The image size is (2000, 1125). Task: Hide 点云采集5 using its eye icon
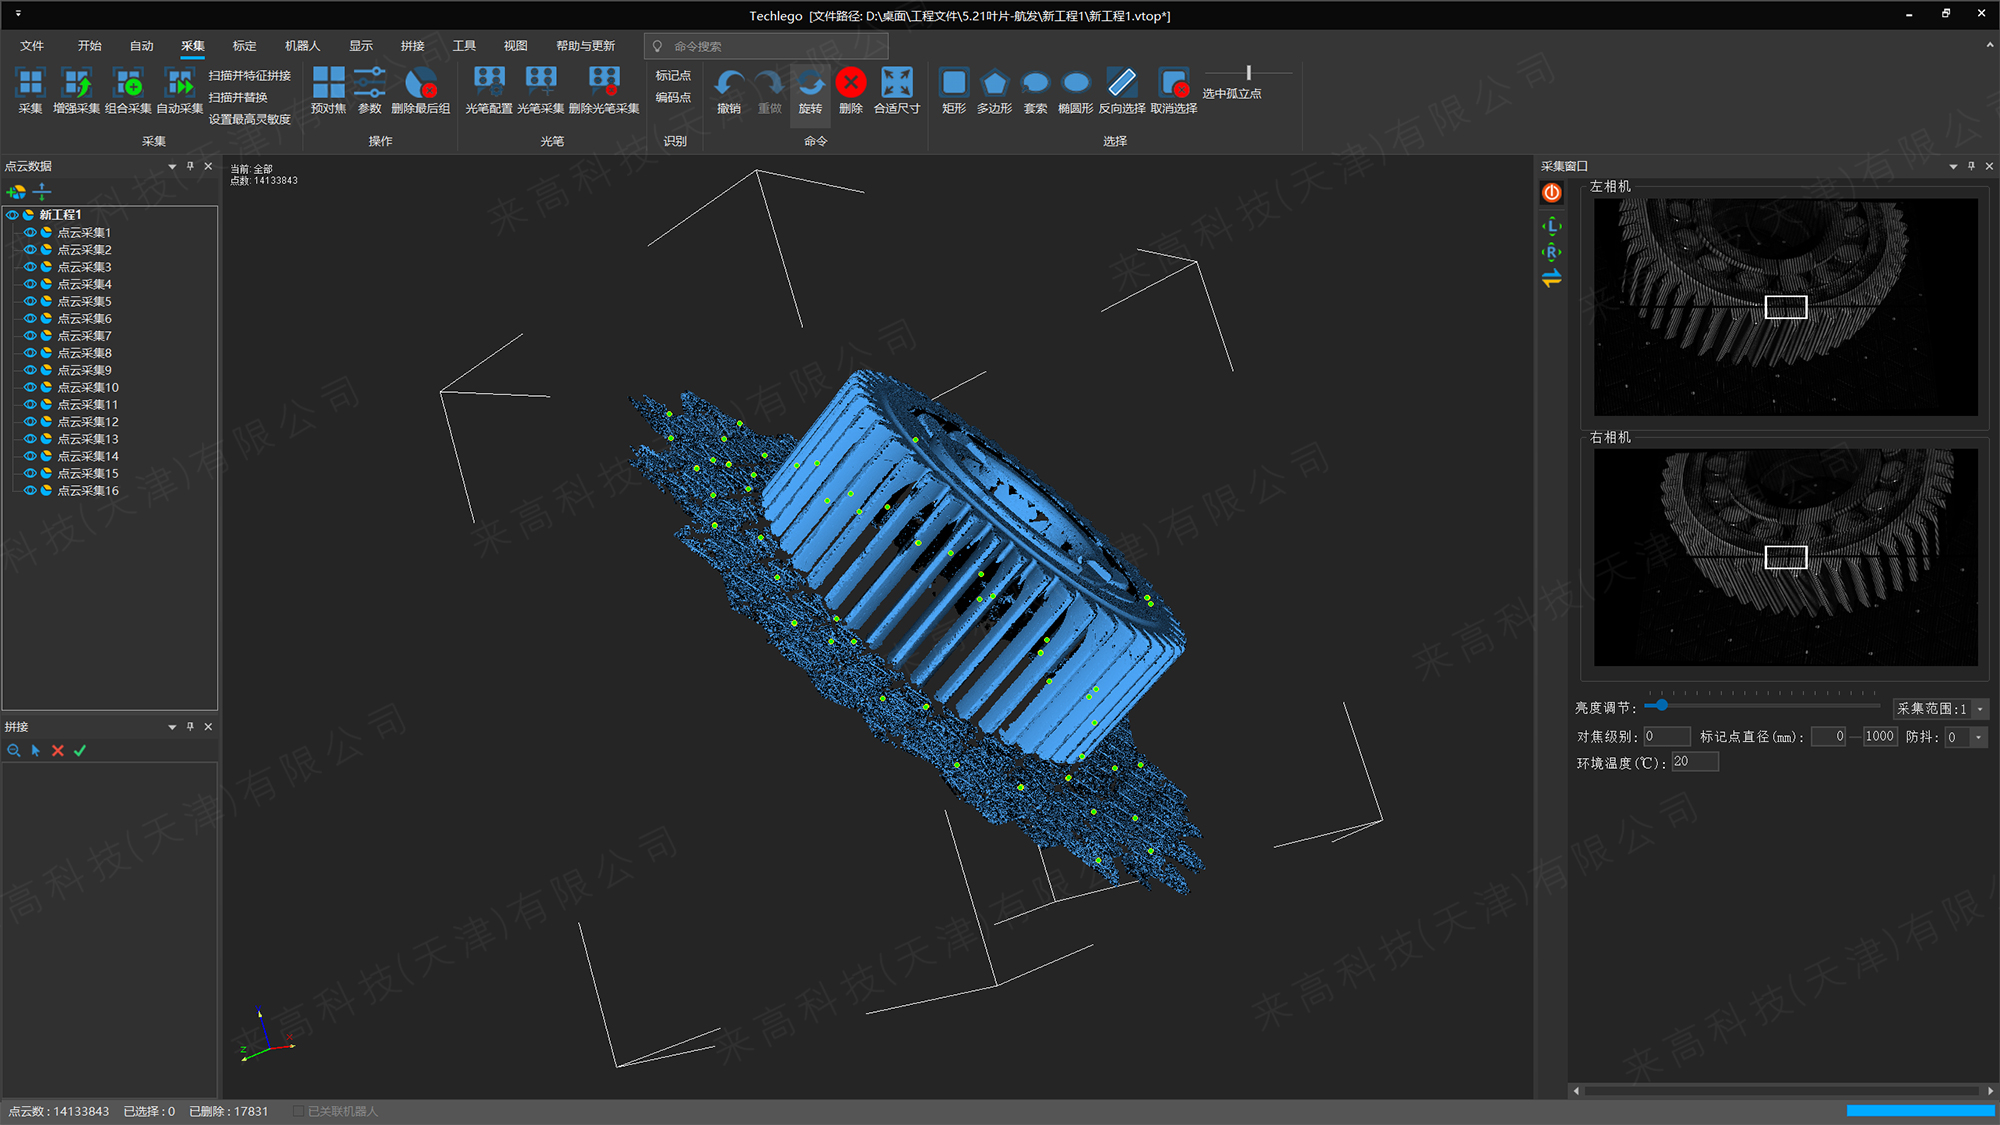[30, 301]
